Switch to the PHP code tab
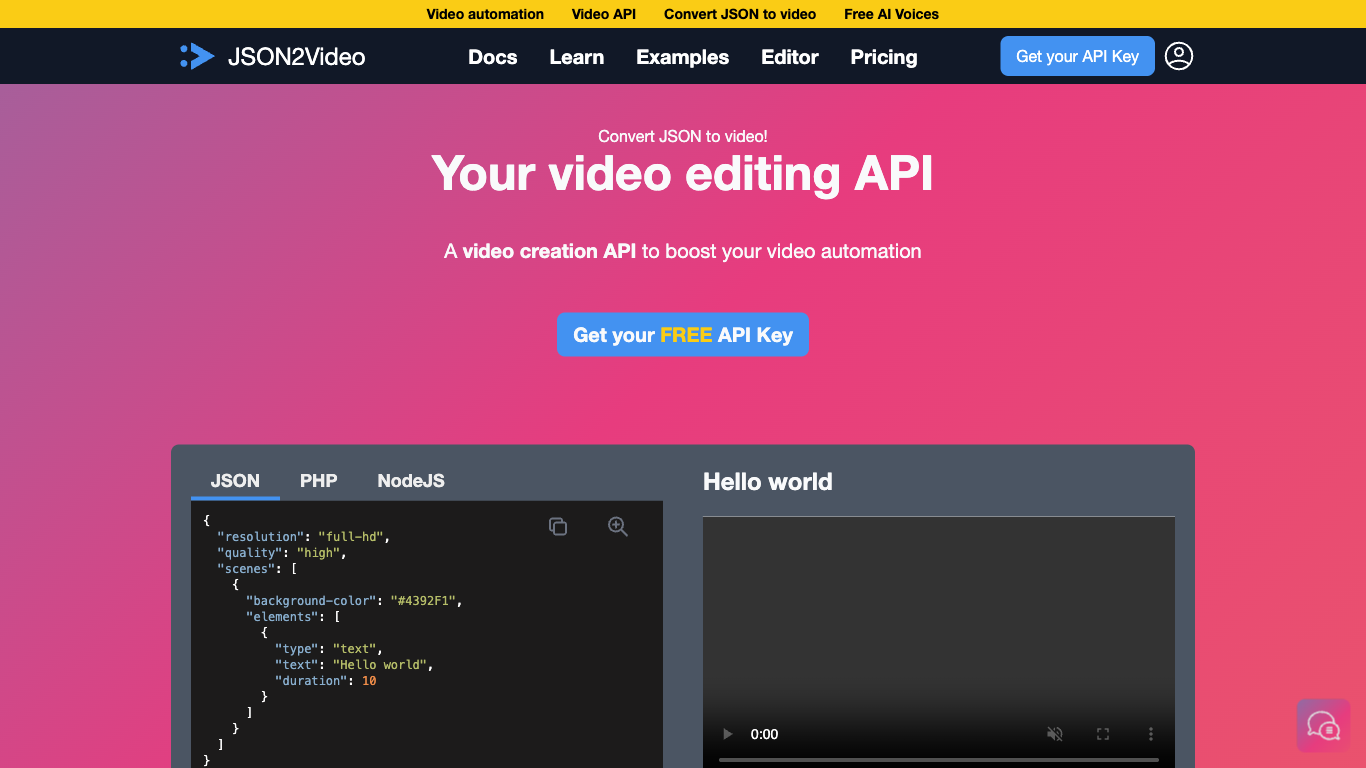 pos(318,481)
